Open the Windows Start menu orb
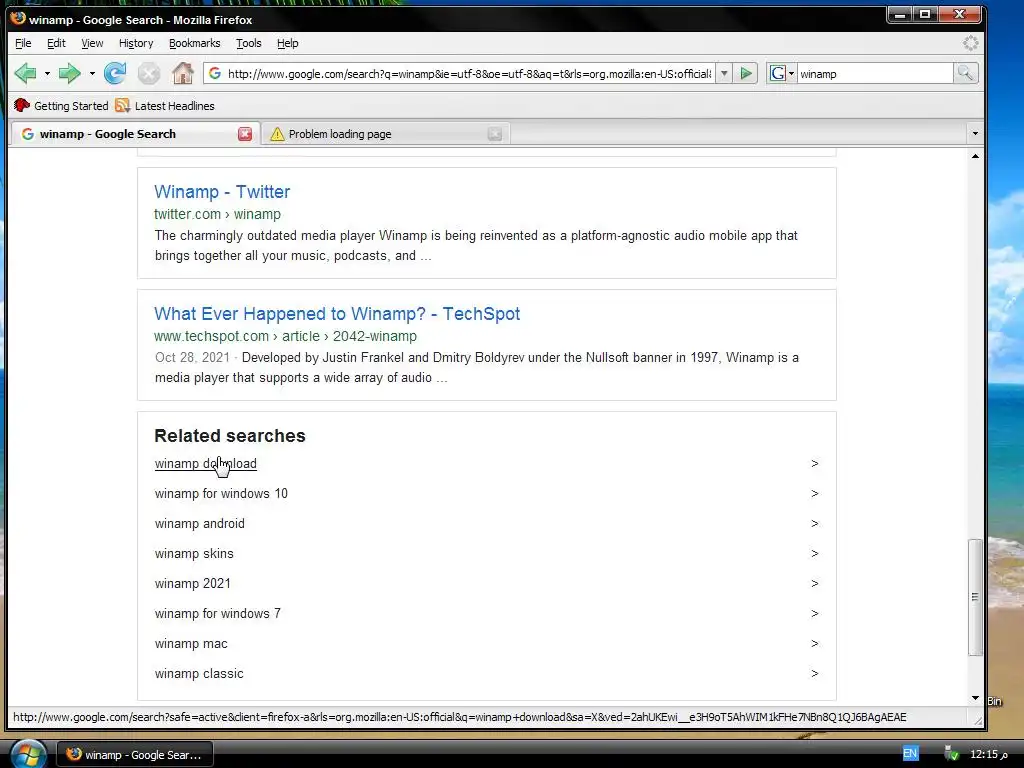Screen dimensions: 1024x768 click(27, 756)
